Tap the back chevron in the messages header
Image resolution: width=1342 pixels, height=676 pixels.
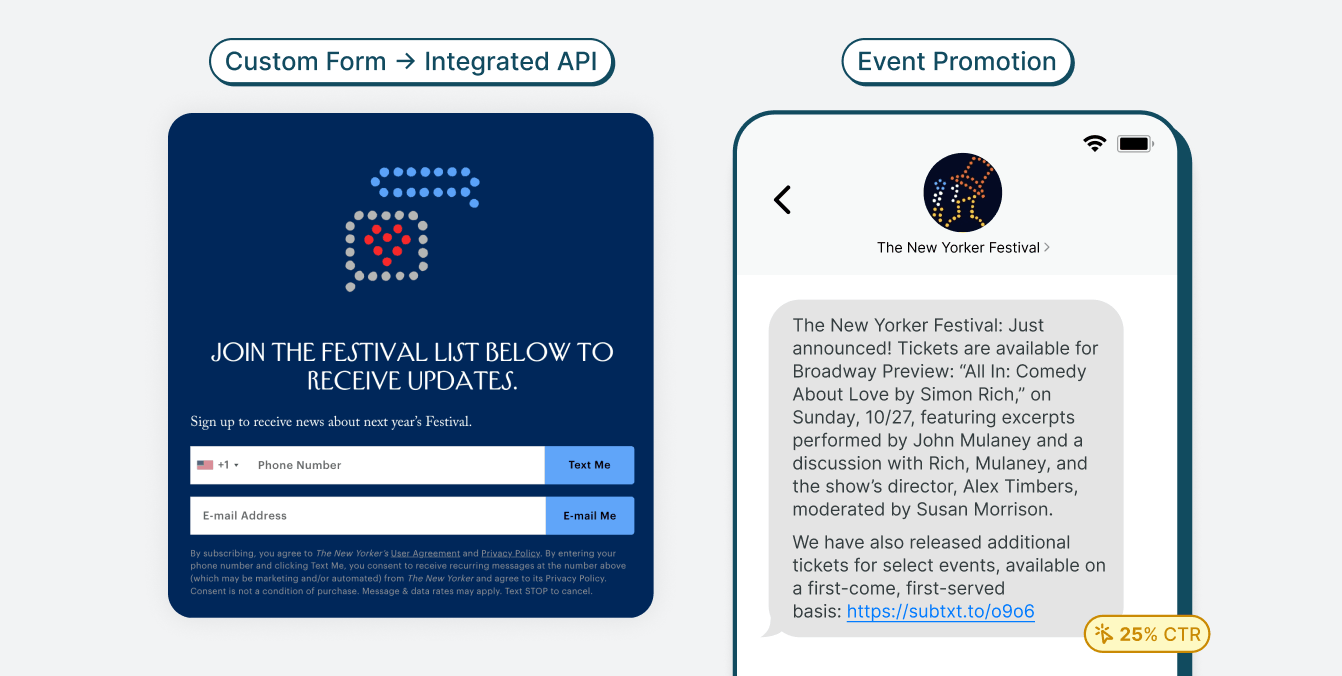(x=783, y=199)
